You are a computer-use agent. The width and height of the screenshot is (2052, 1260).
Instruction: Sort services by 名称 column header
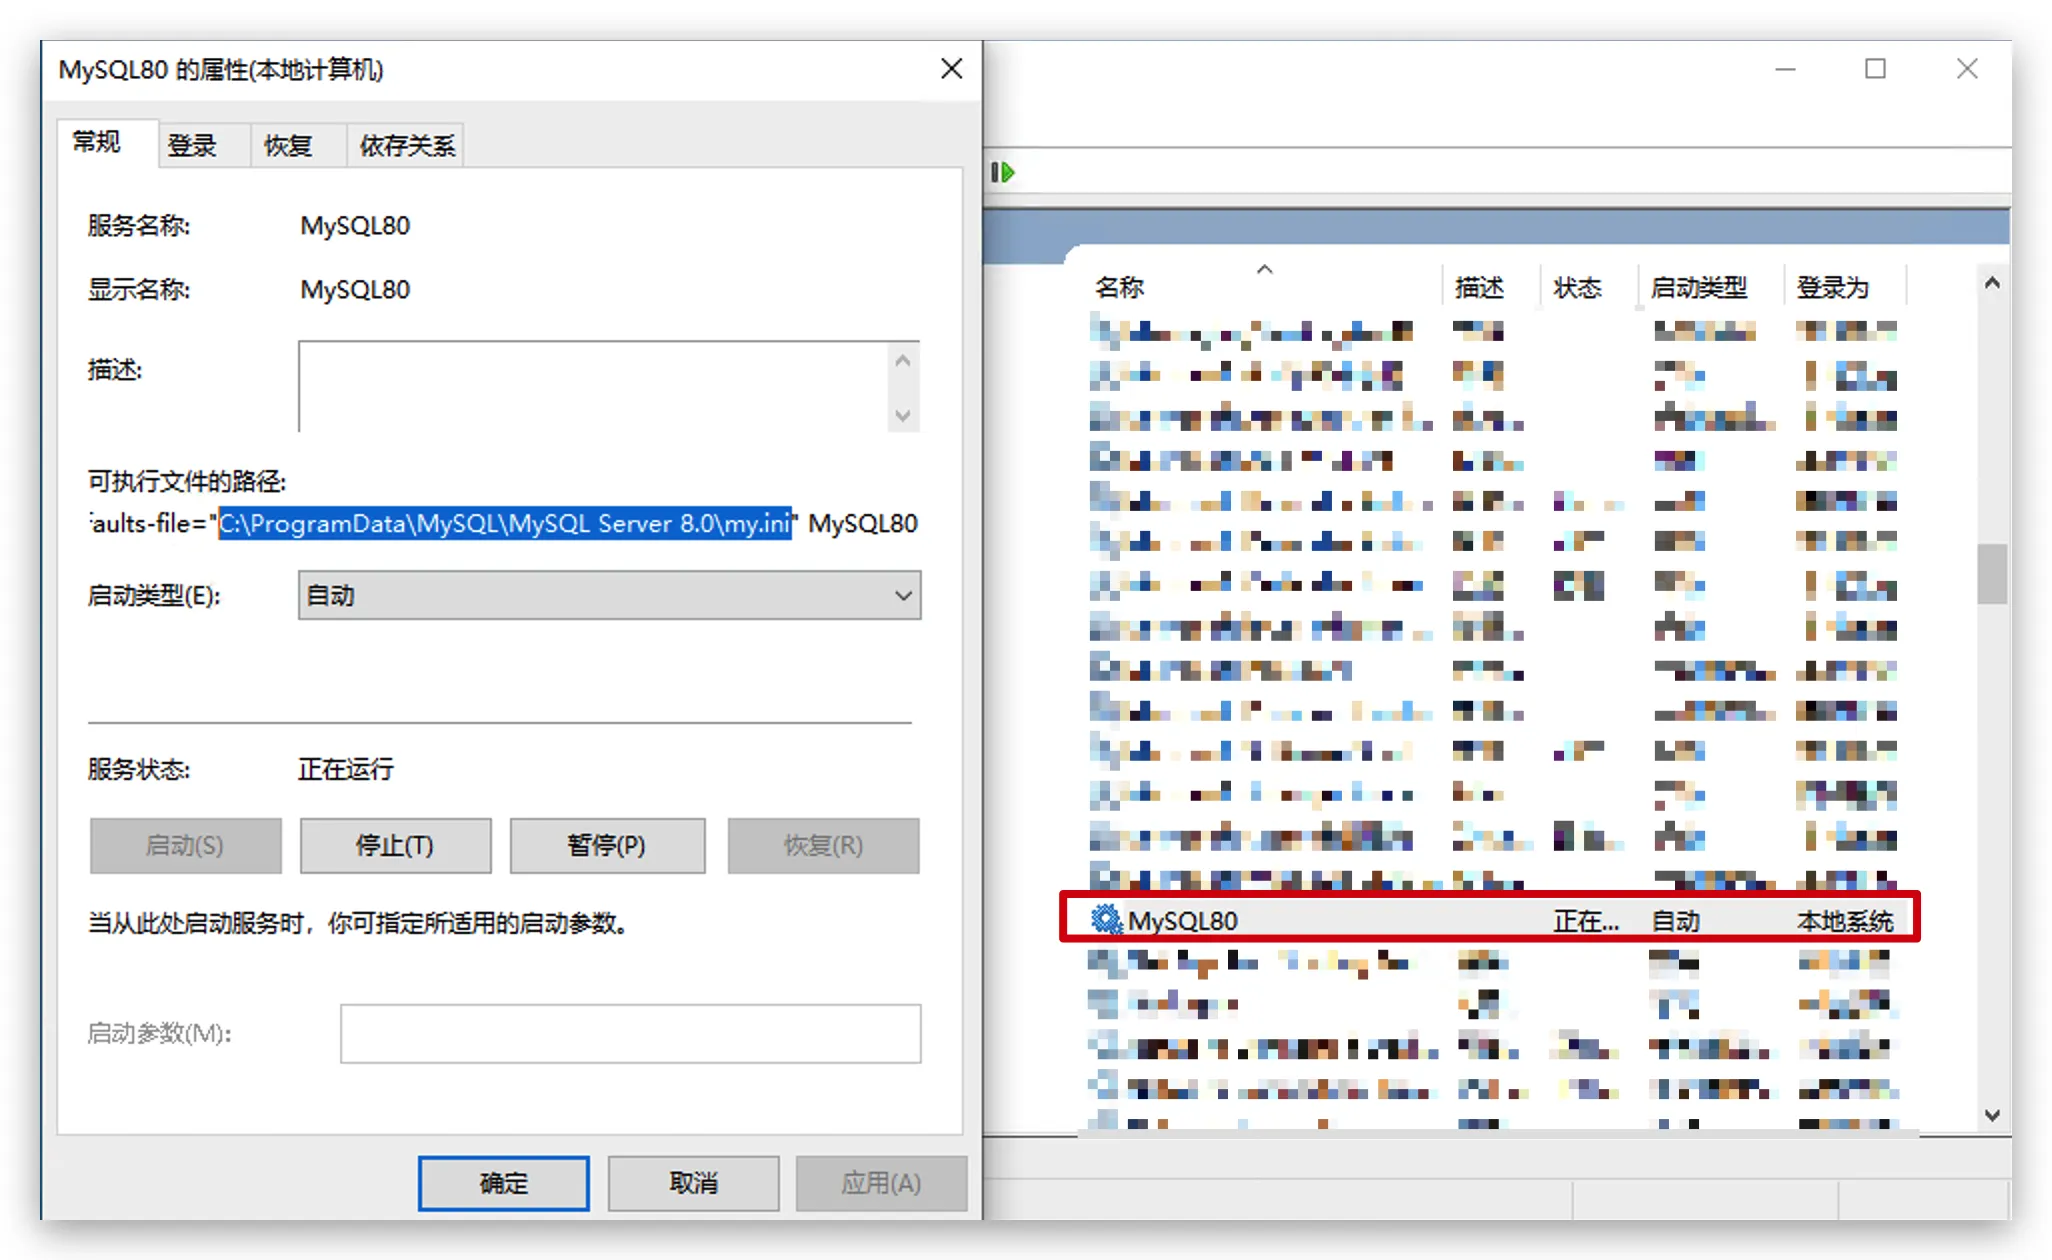coord(1120,288)
